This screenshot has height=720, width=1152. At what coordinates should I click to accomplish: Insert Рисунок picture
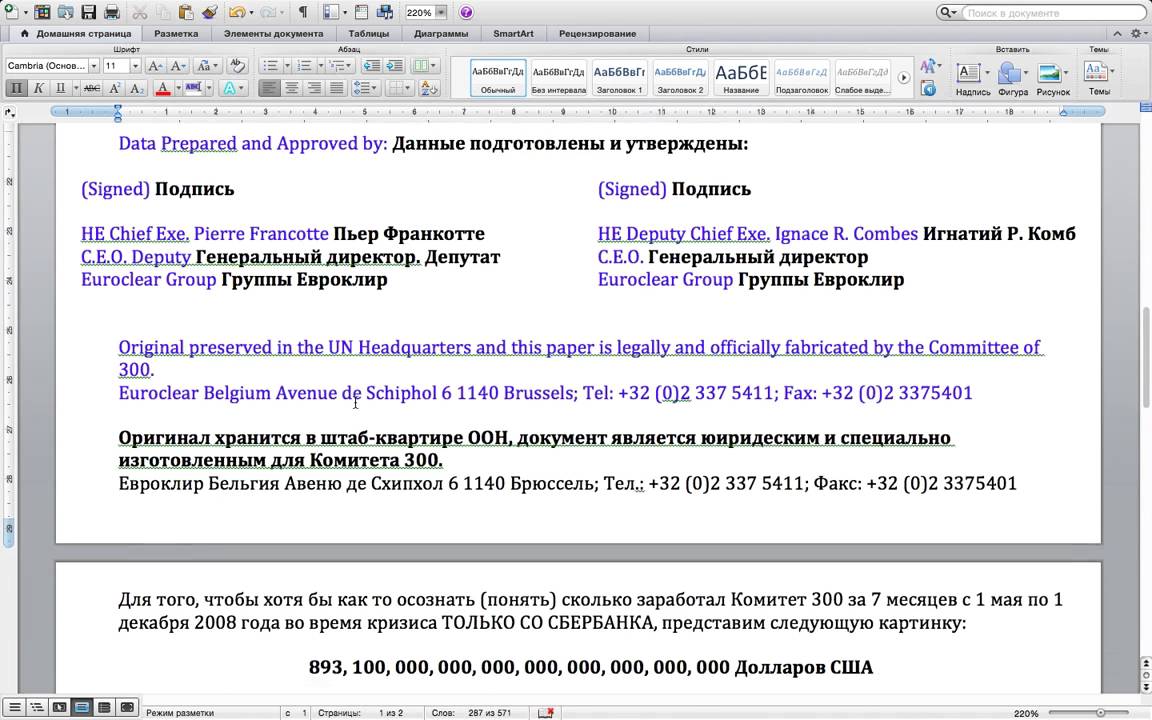pyautogui.click(x=1053, y=79)
